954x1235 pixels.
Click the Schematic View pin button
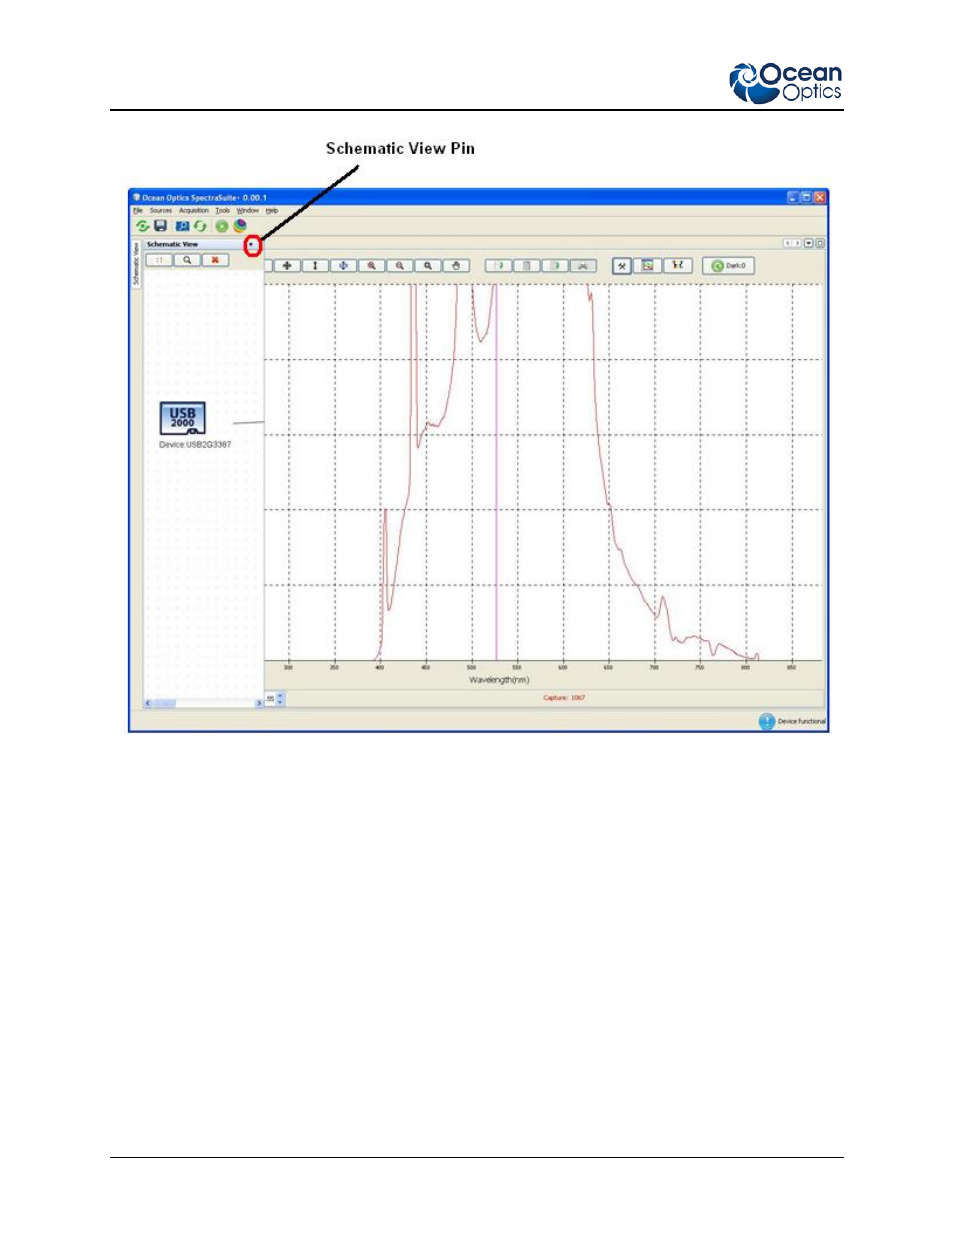[x=252, y=245]
